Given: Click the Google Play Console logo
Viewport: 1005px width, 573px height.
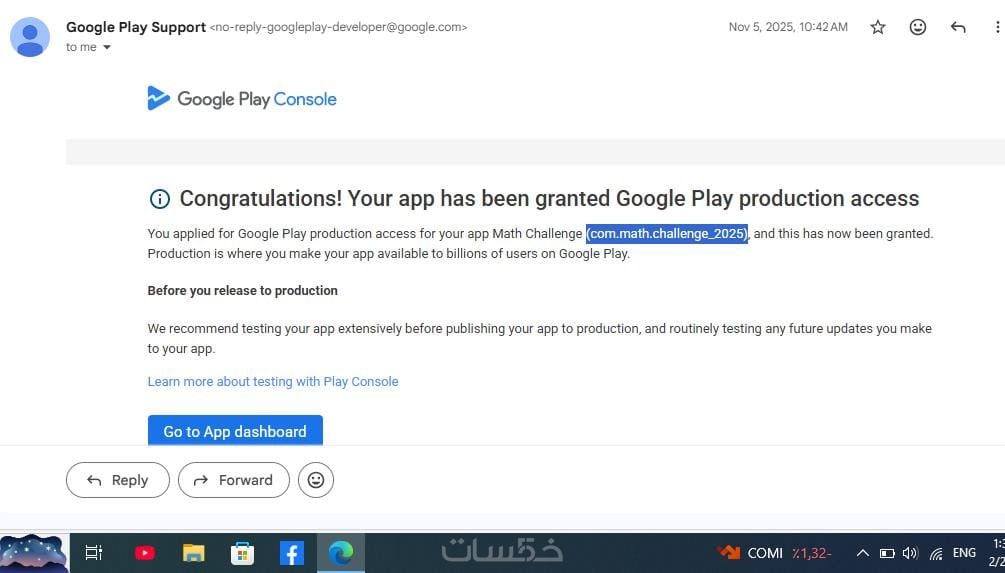Looking at the screenshot, I should [242, 98].
